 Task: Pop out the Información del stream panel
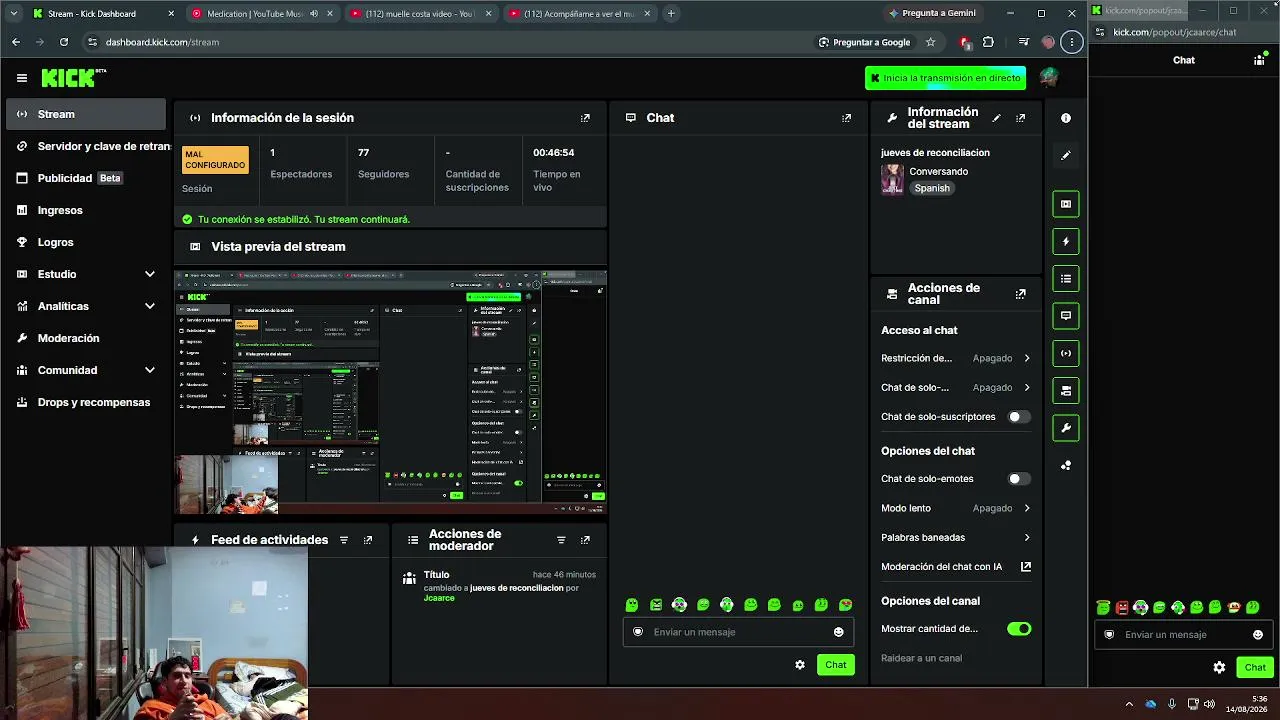1020,118
